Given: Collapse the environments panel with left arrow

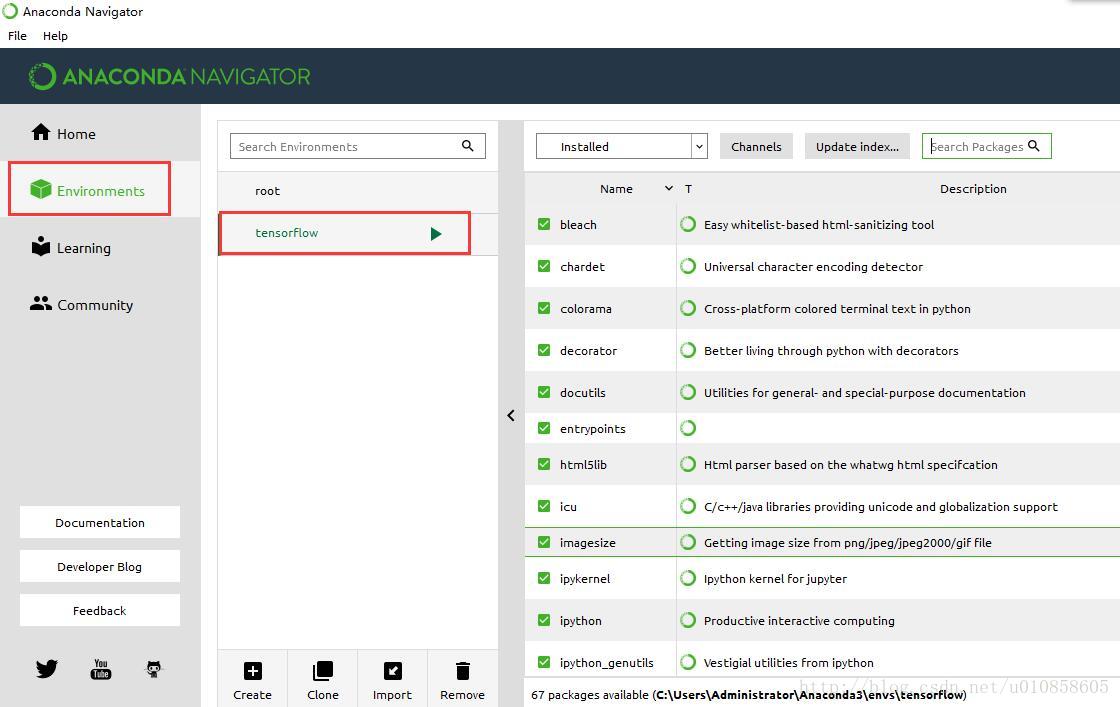Looking at the screenshot, I should [511, 415].
